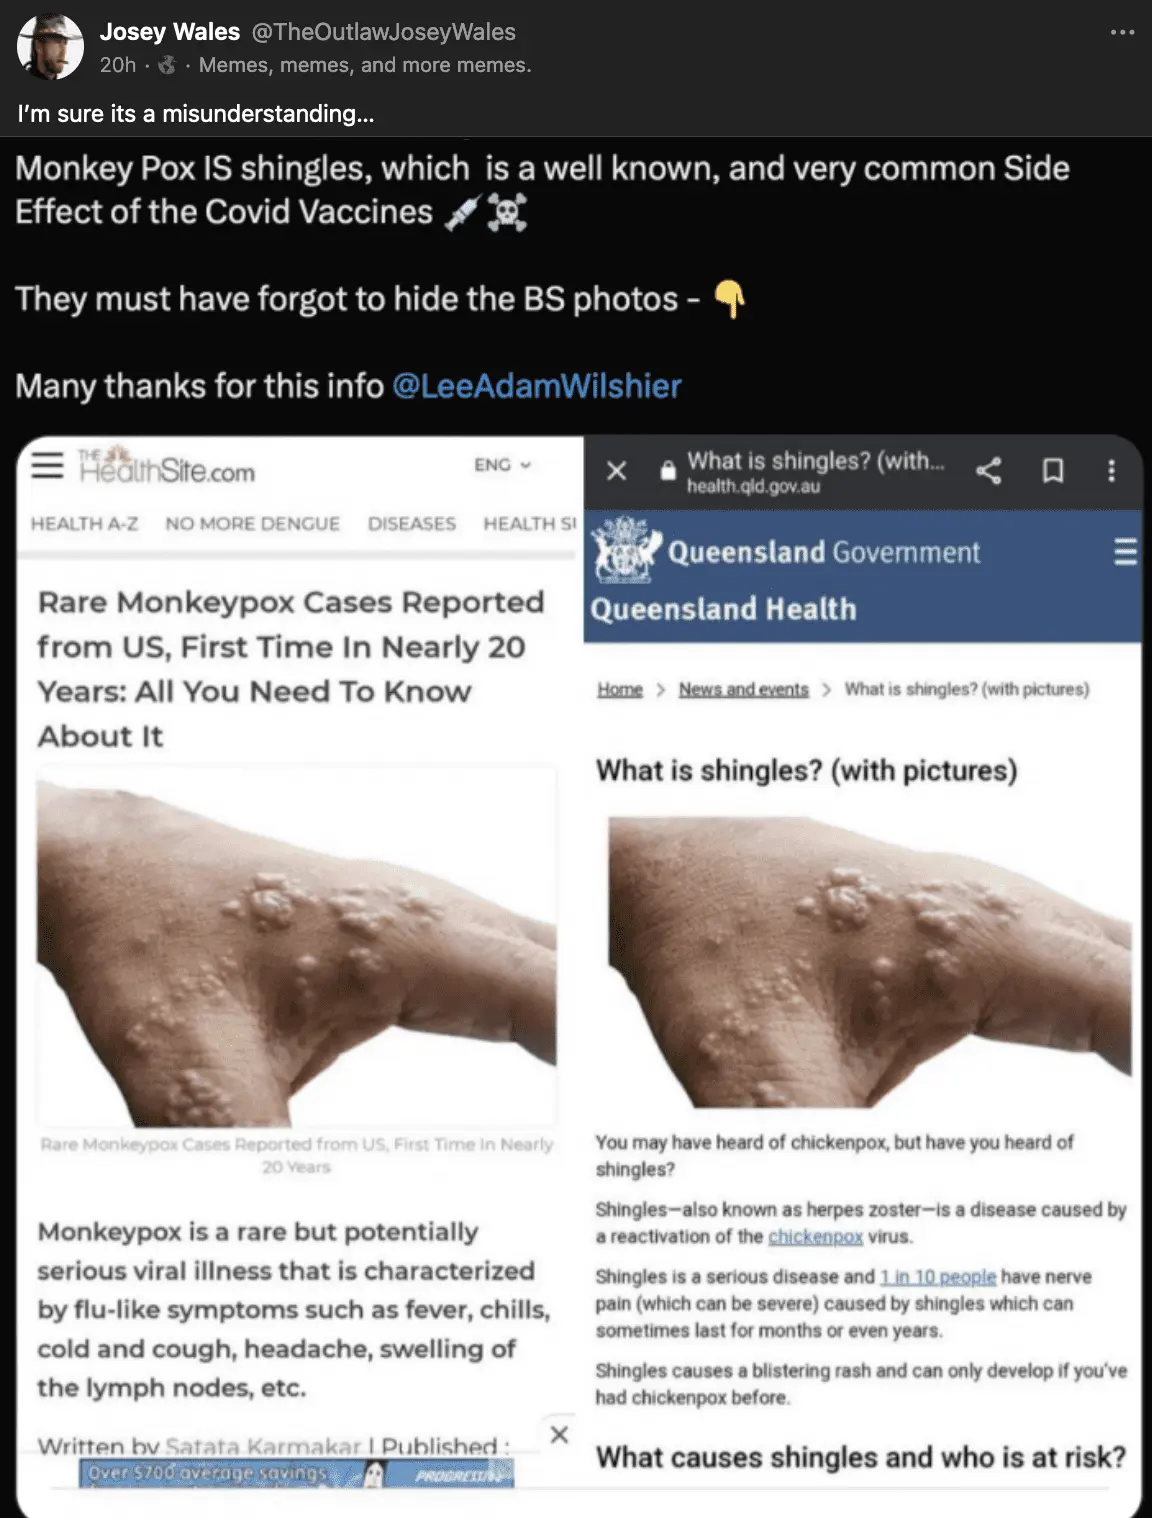Tap the share icon in browser bar
The image size is (1152, 1518).
click(988, 470)
